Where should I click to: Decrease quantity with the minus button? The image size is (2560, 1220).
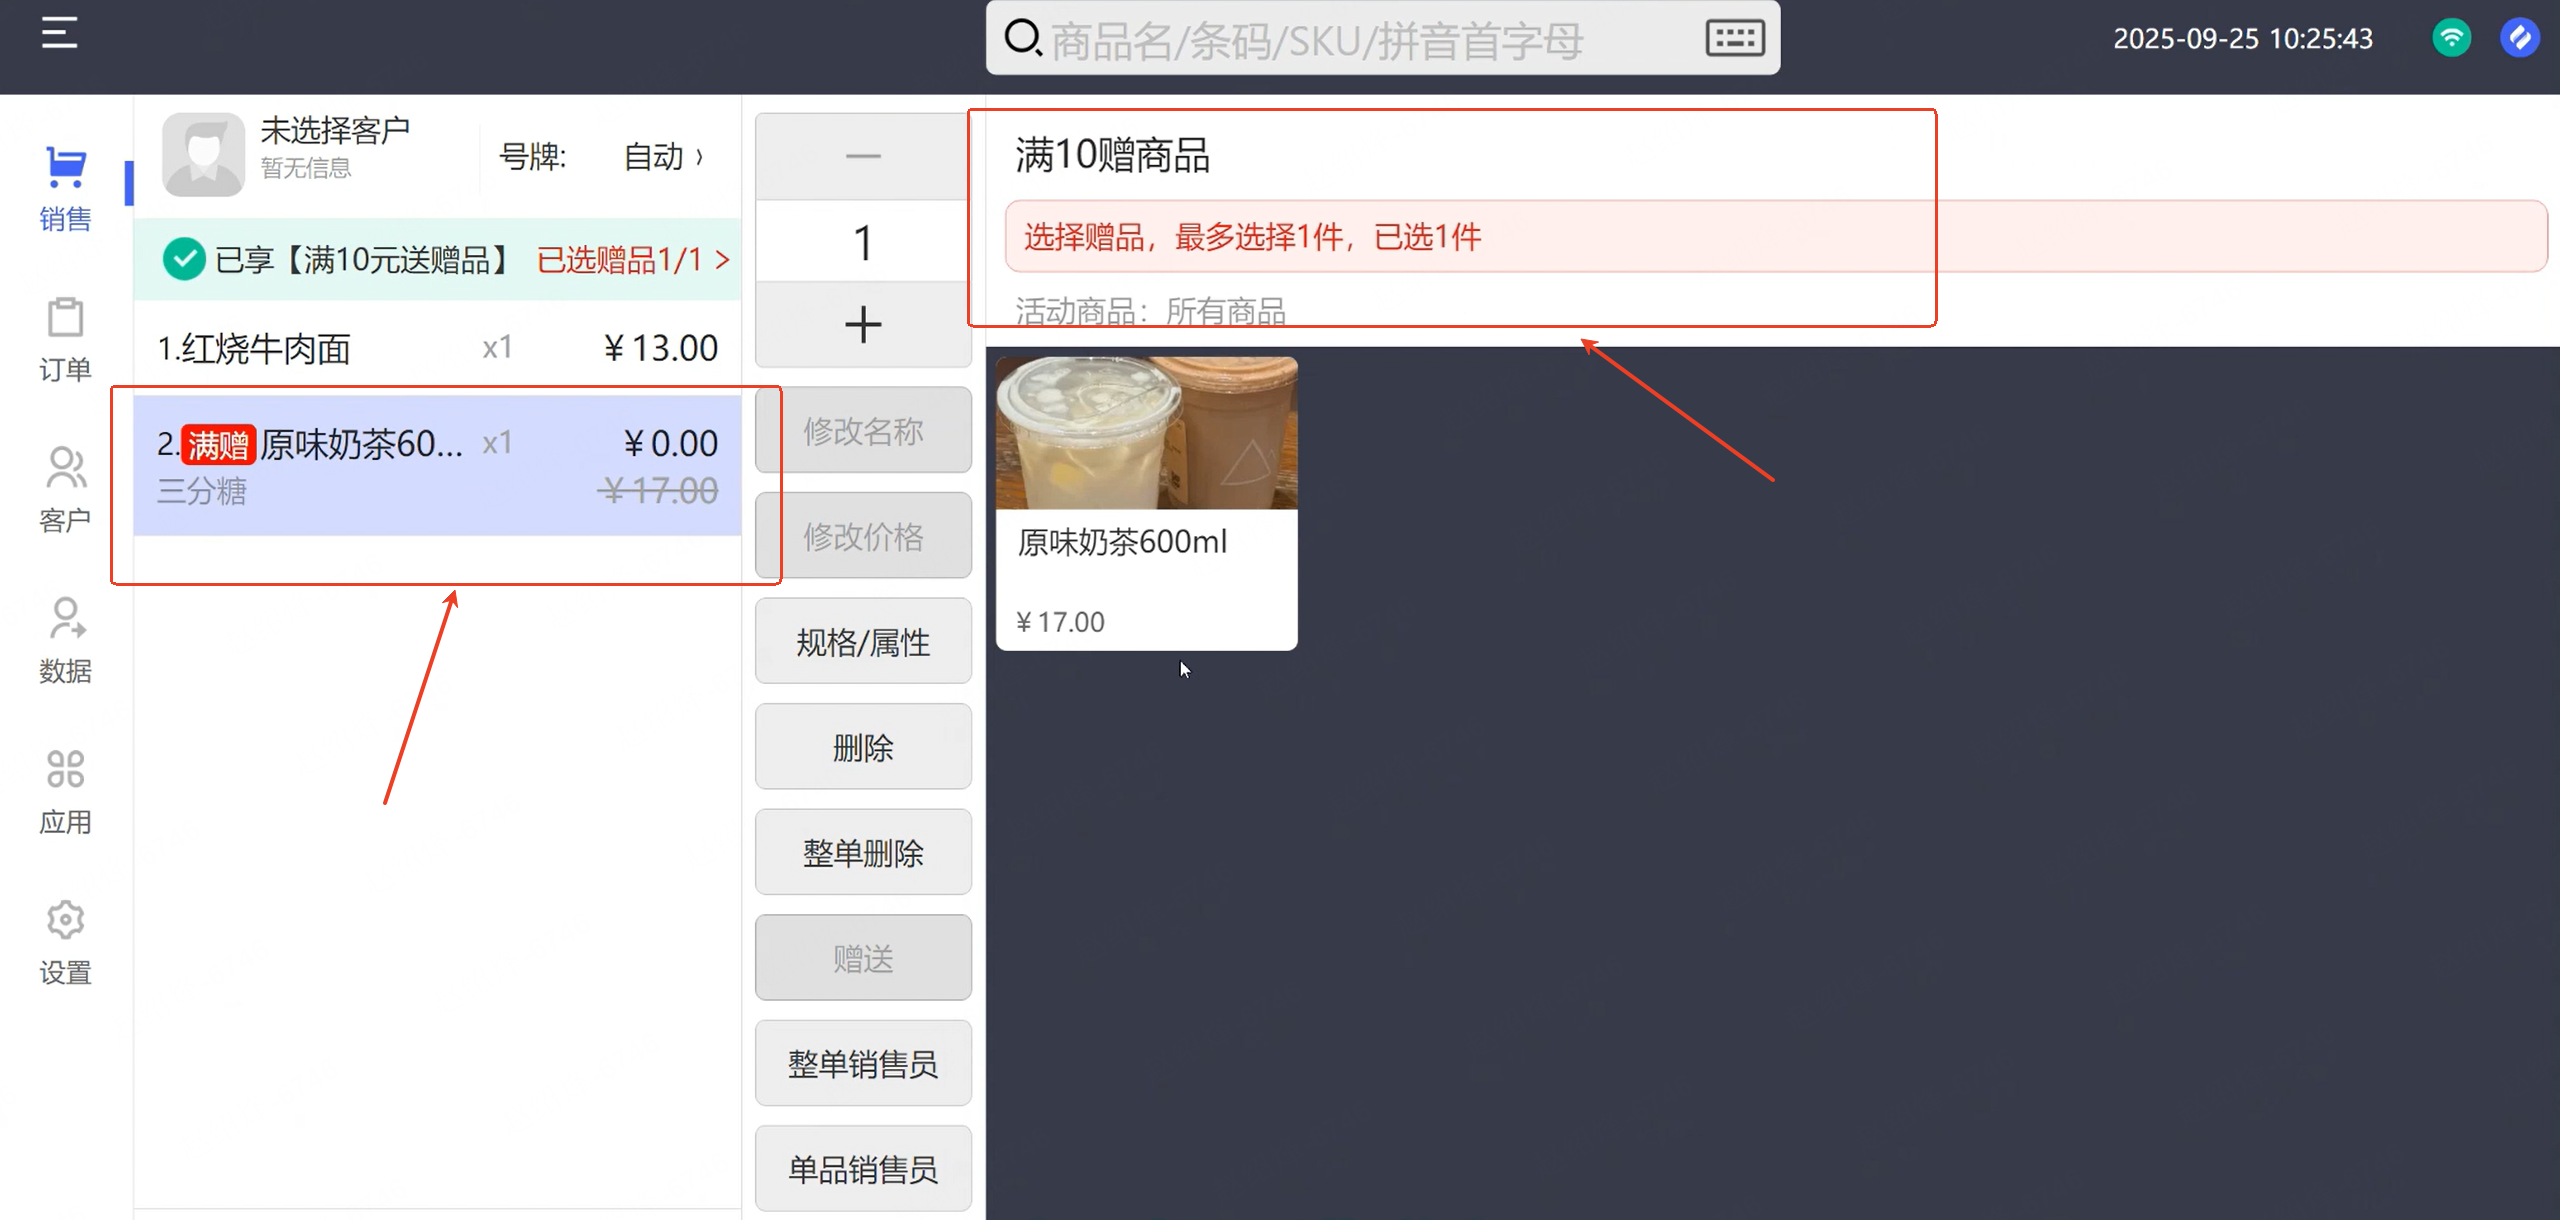click(x=862, y=156)
